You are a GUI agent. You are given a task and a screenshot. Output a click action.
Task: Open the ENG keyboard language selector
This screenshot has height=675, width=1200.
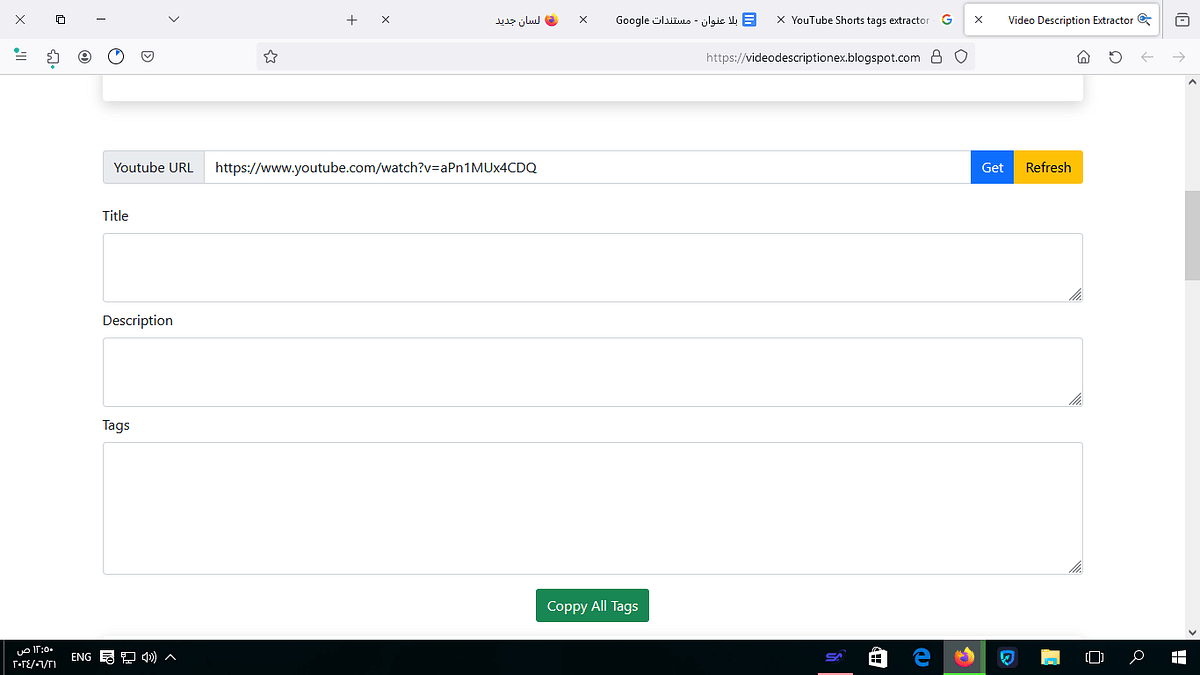[80, 657]
